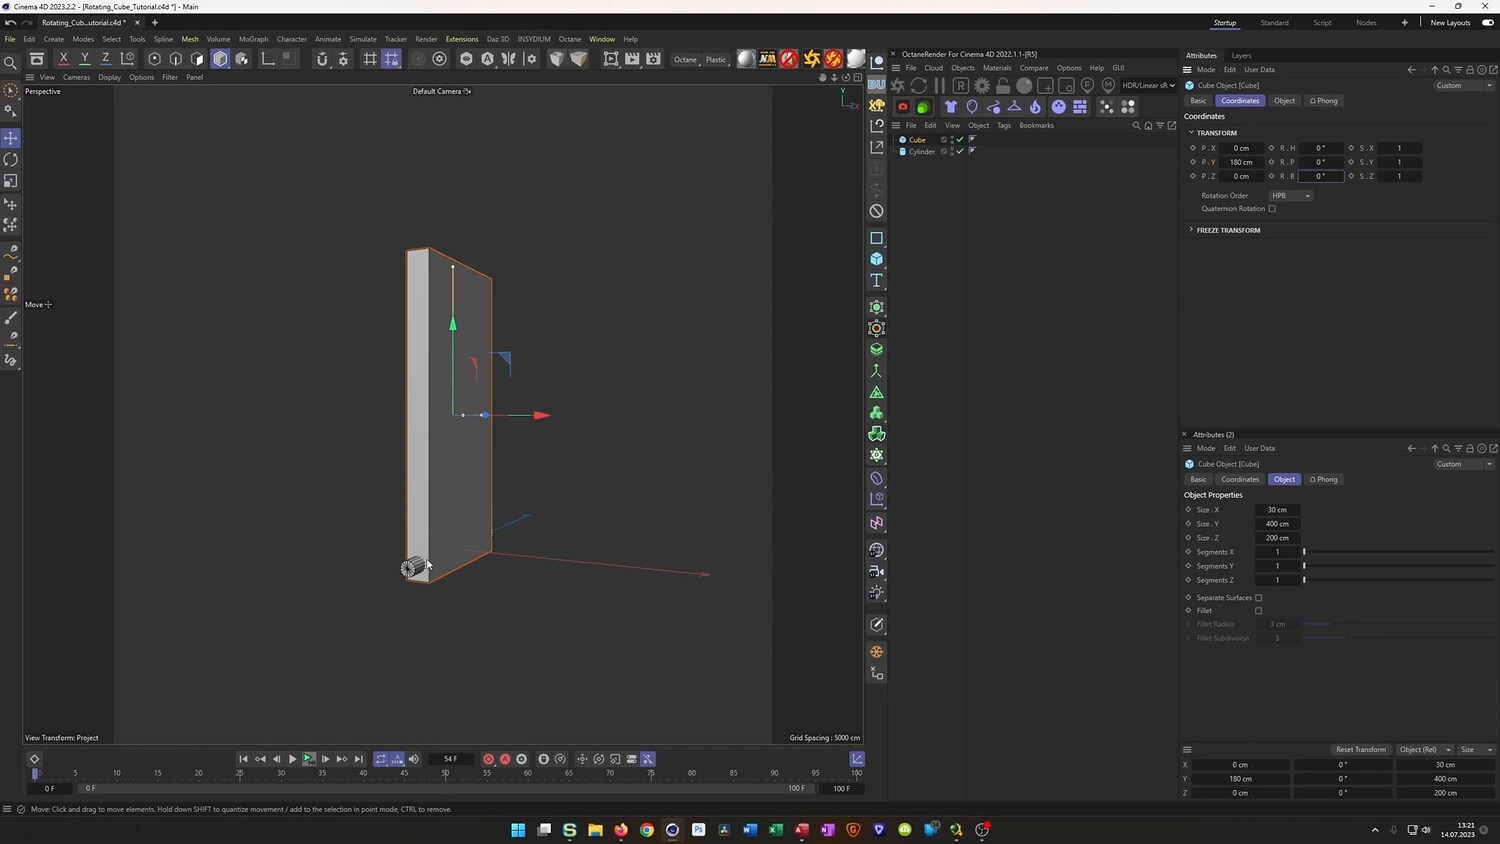Toggle X axis lock in top toolbar

pyautogui.click(x=64, y=59)
